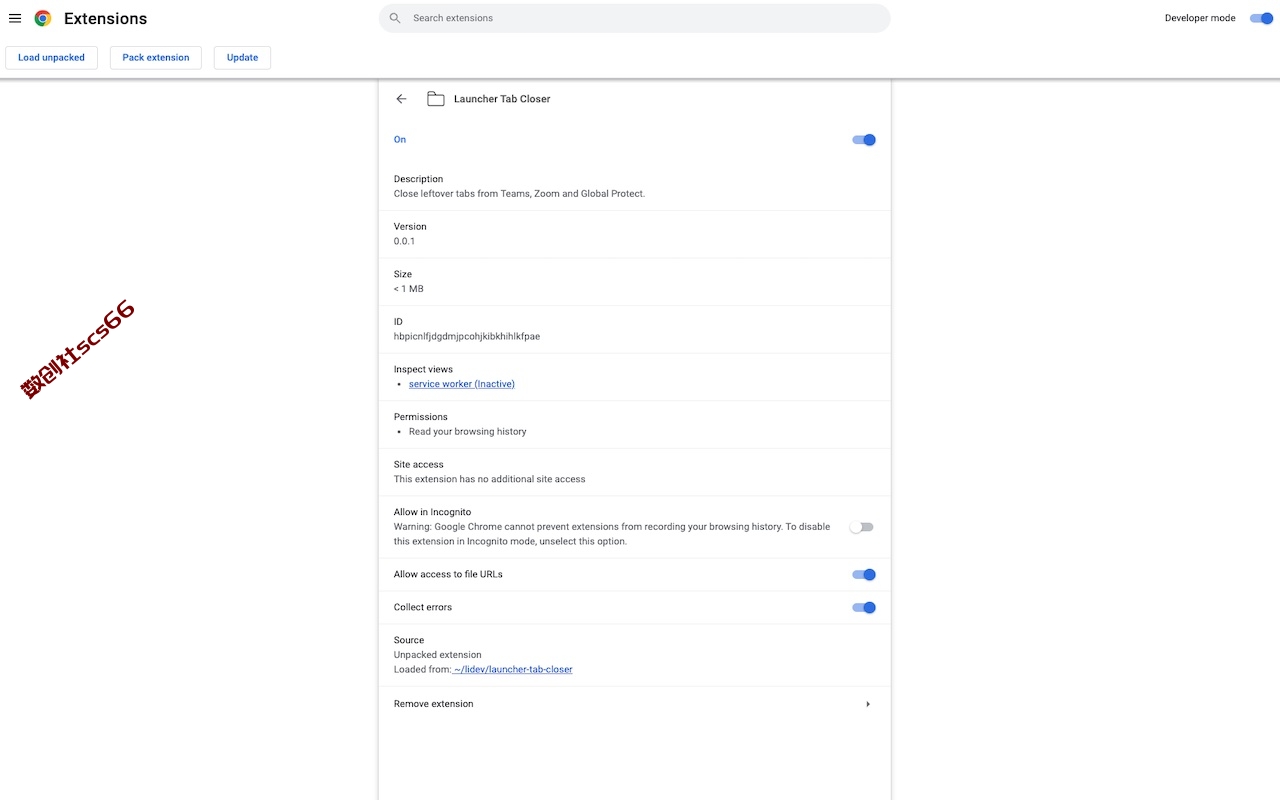The width and height of the screenshot is (1280, 800).
Task: Click Pack extension button
Action: pyautogui.click(x=156, y=58)
